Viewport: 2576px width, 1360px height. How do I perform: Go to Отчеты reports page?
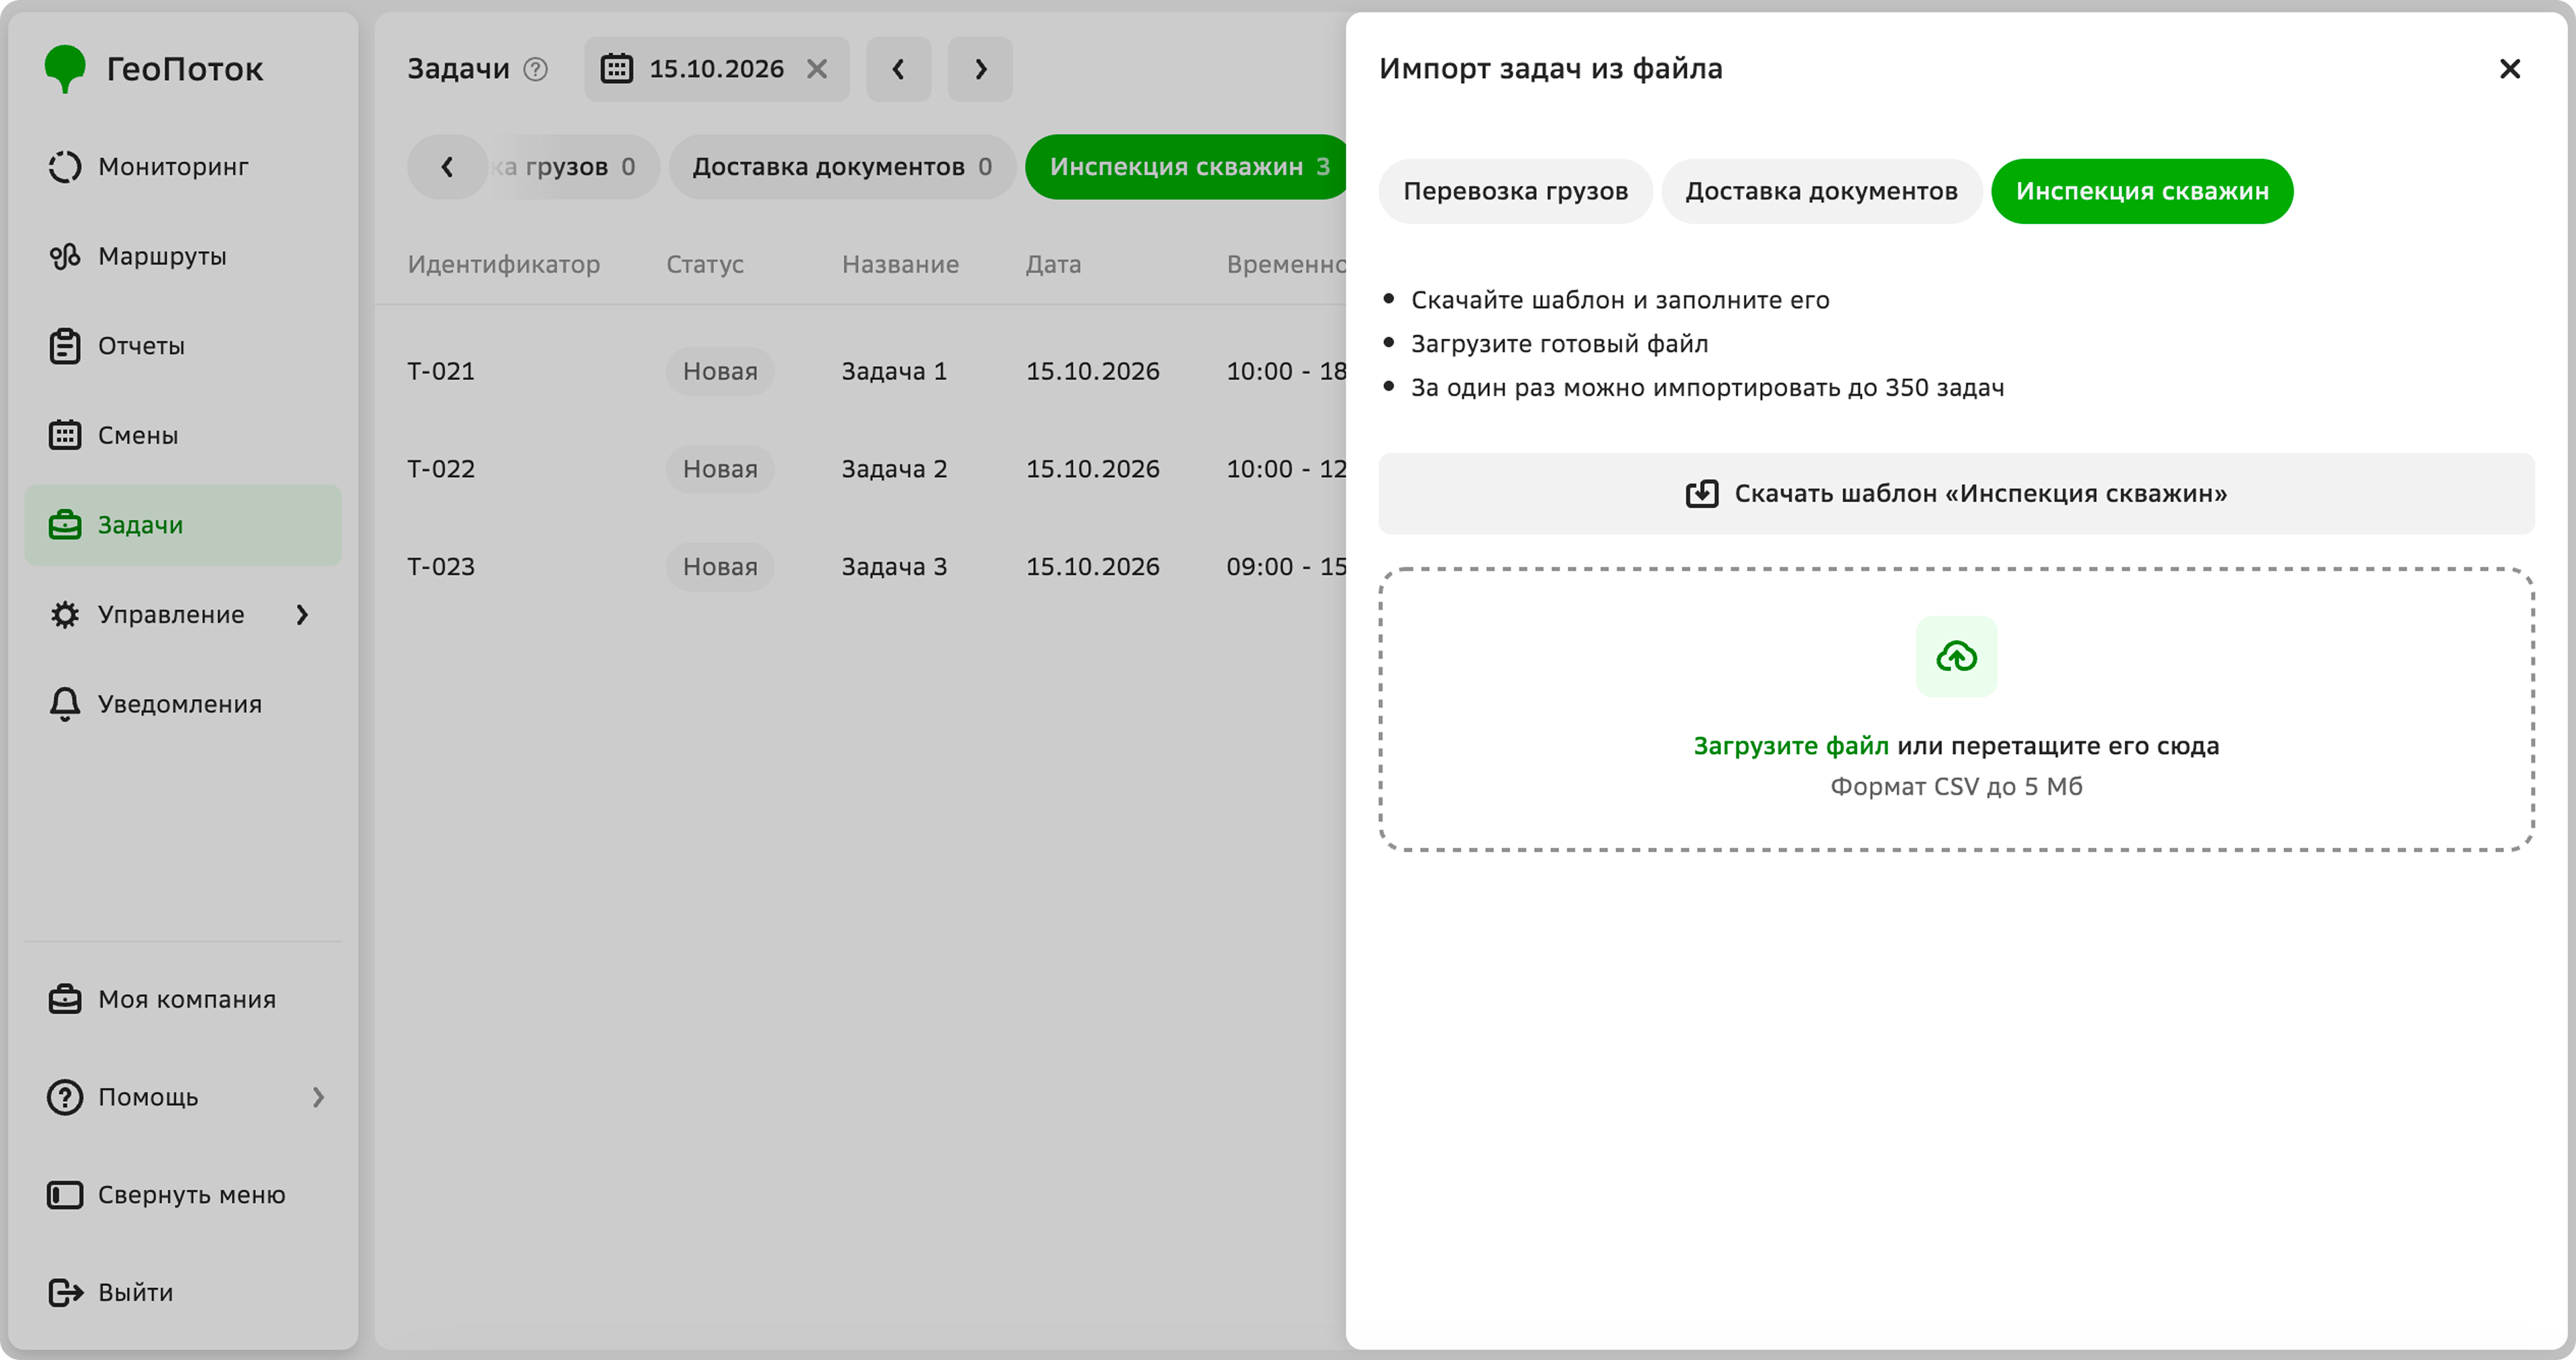click(x=183, y=345)
